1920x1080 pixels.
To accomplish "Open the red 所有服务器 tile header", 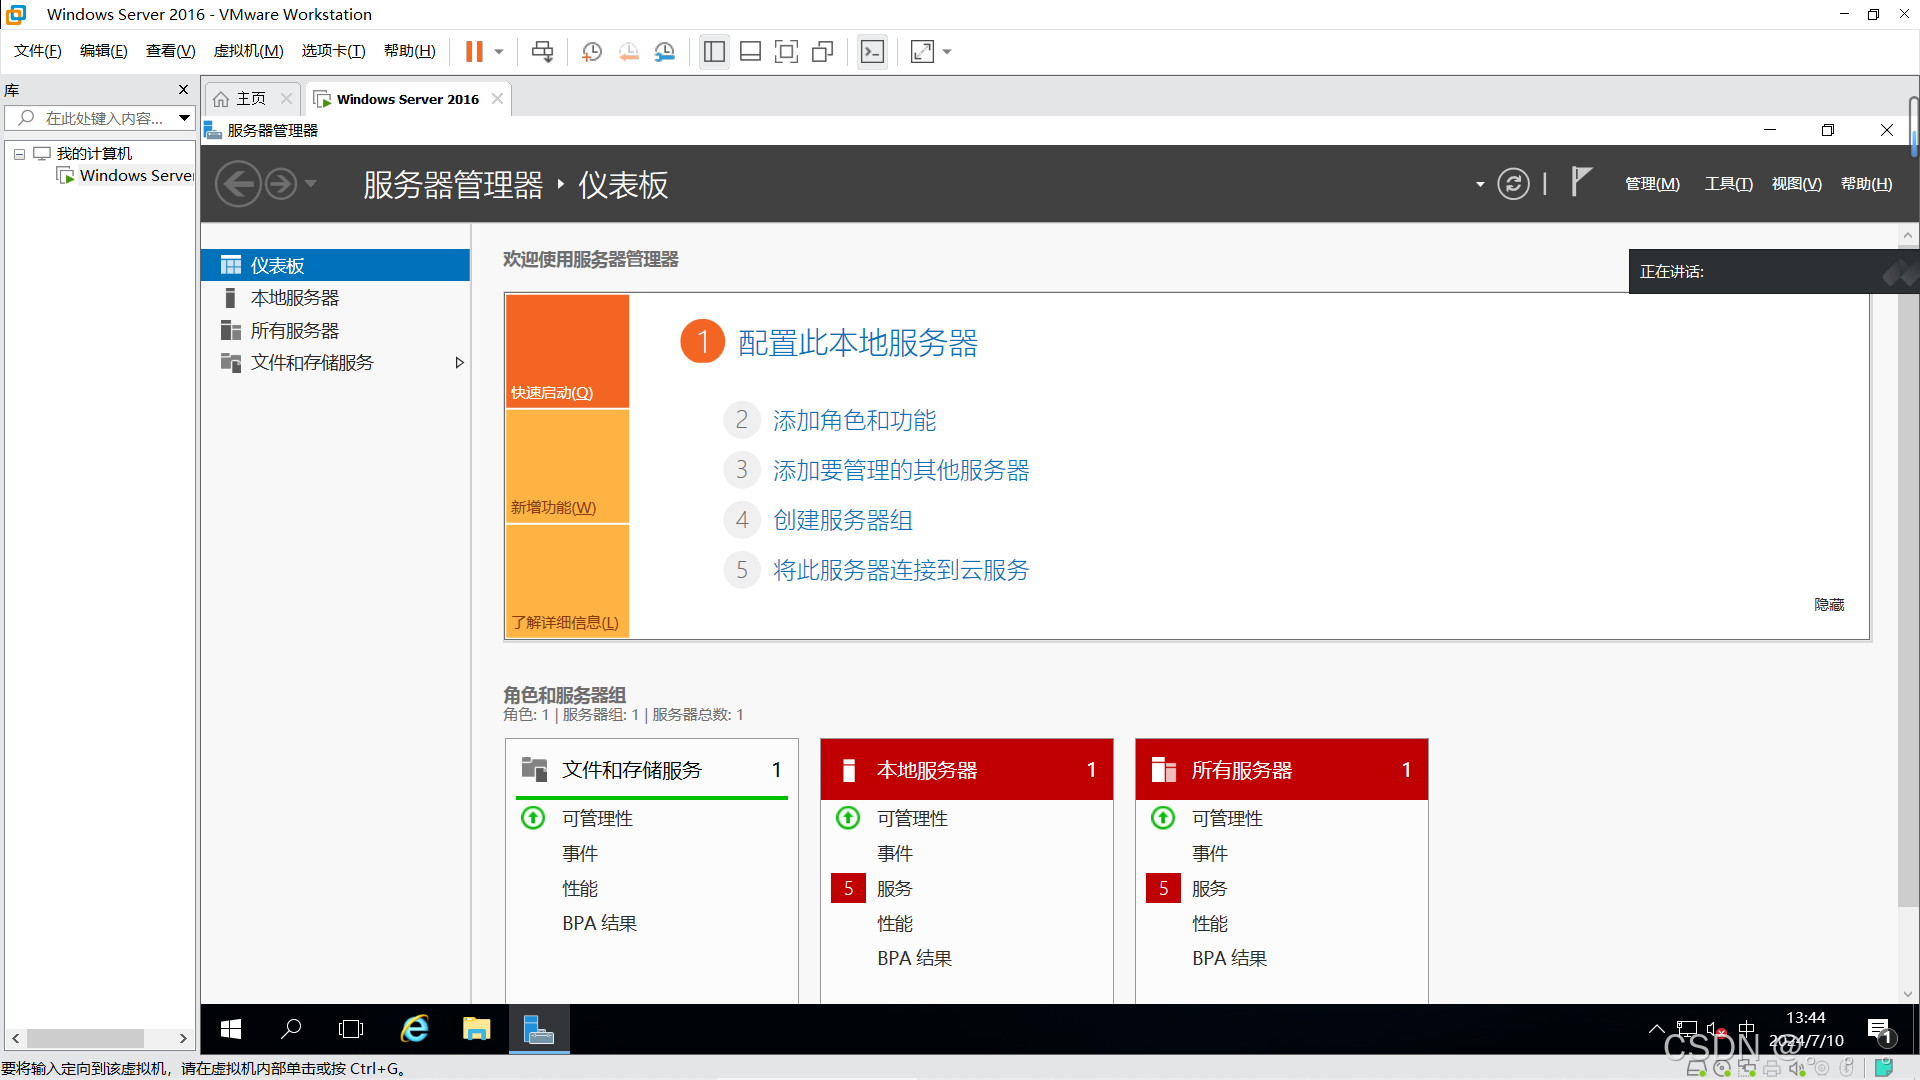I will pyautogui.click(x=1281, y=769).
